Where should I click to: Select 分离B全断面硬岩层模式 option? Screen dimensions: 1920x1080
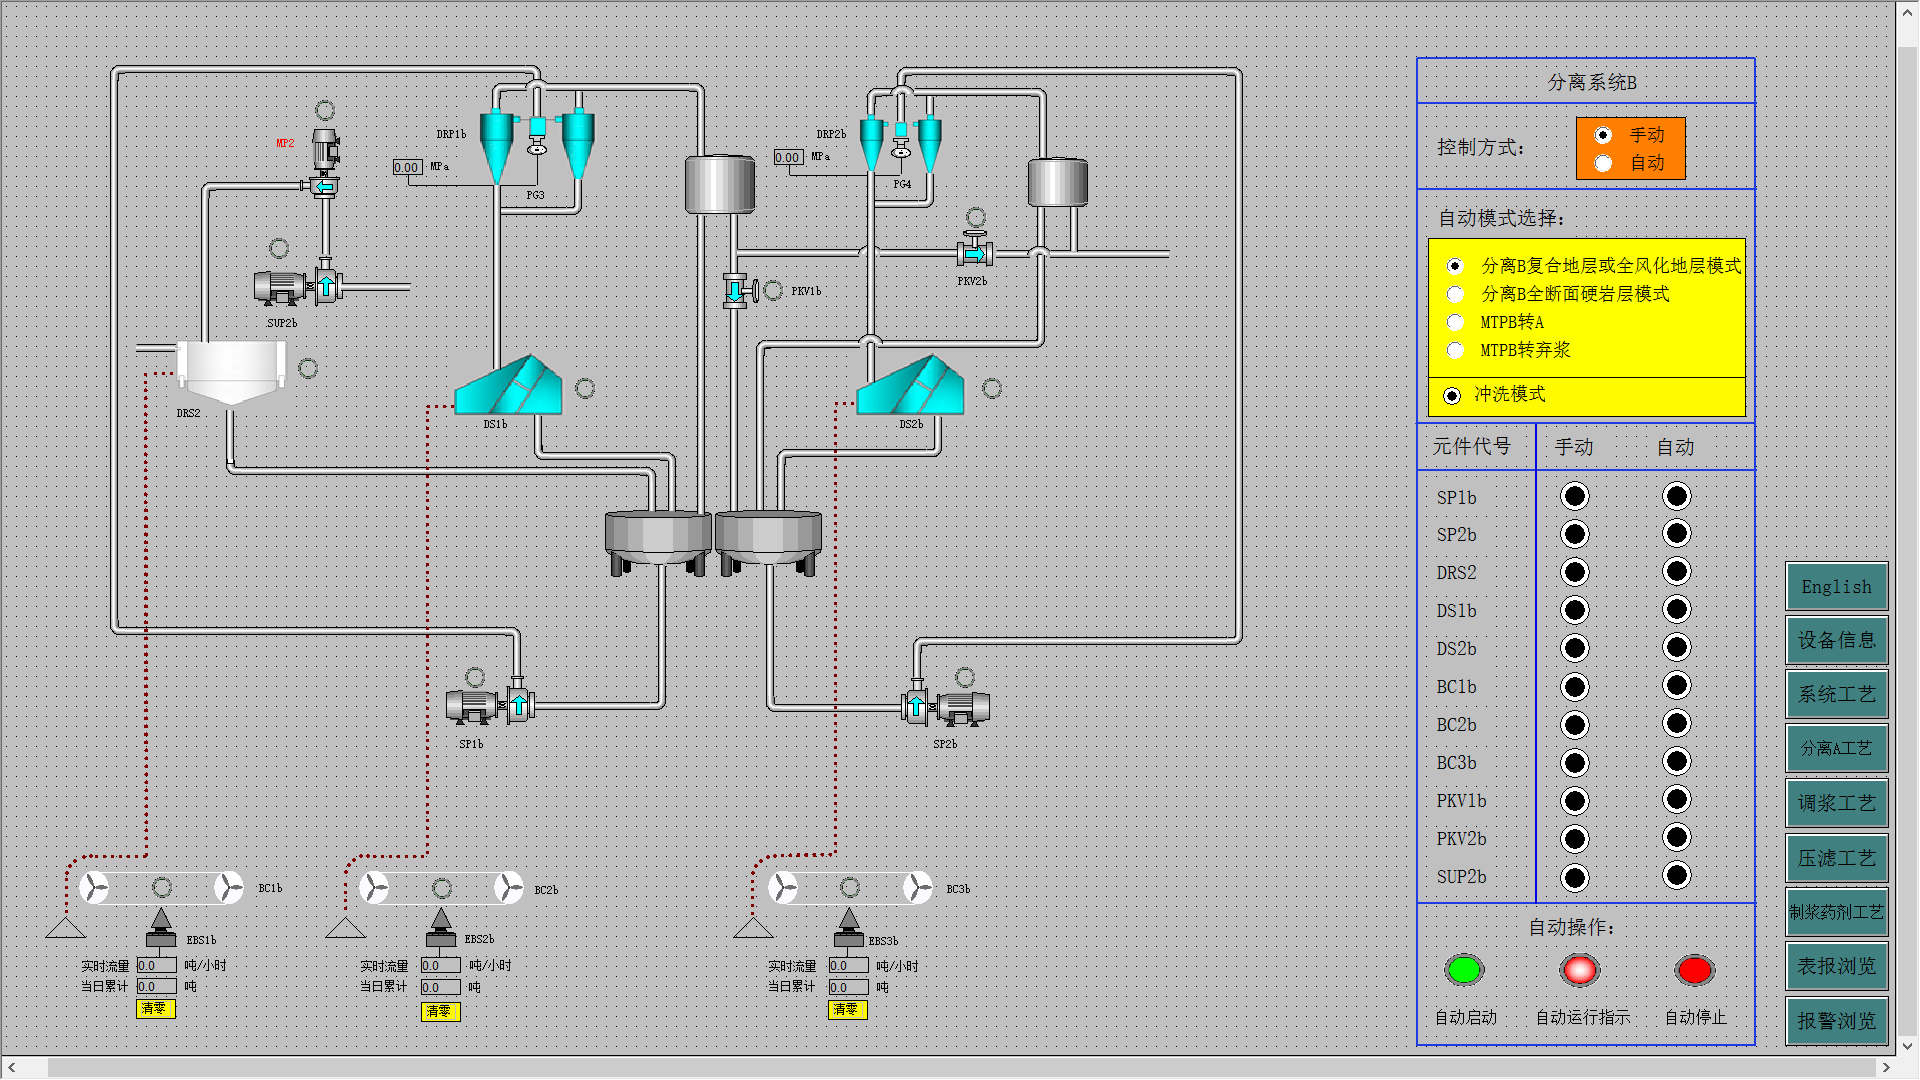[x=1455, y=294]
